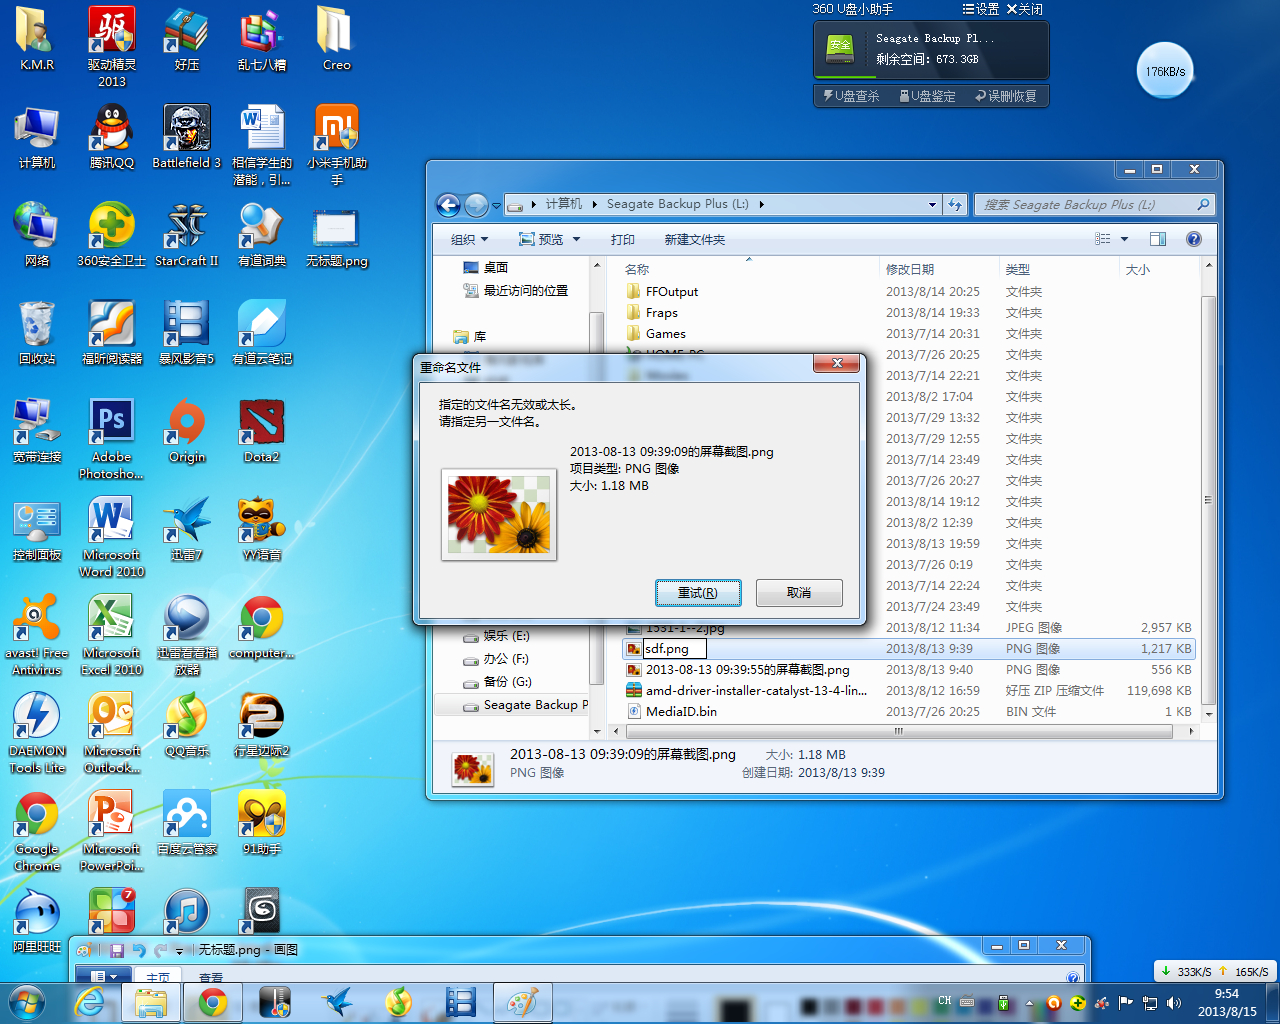Close the 重命名文件 dialog
This screenshot has height=1024, width=1280.
(837, 363)
